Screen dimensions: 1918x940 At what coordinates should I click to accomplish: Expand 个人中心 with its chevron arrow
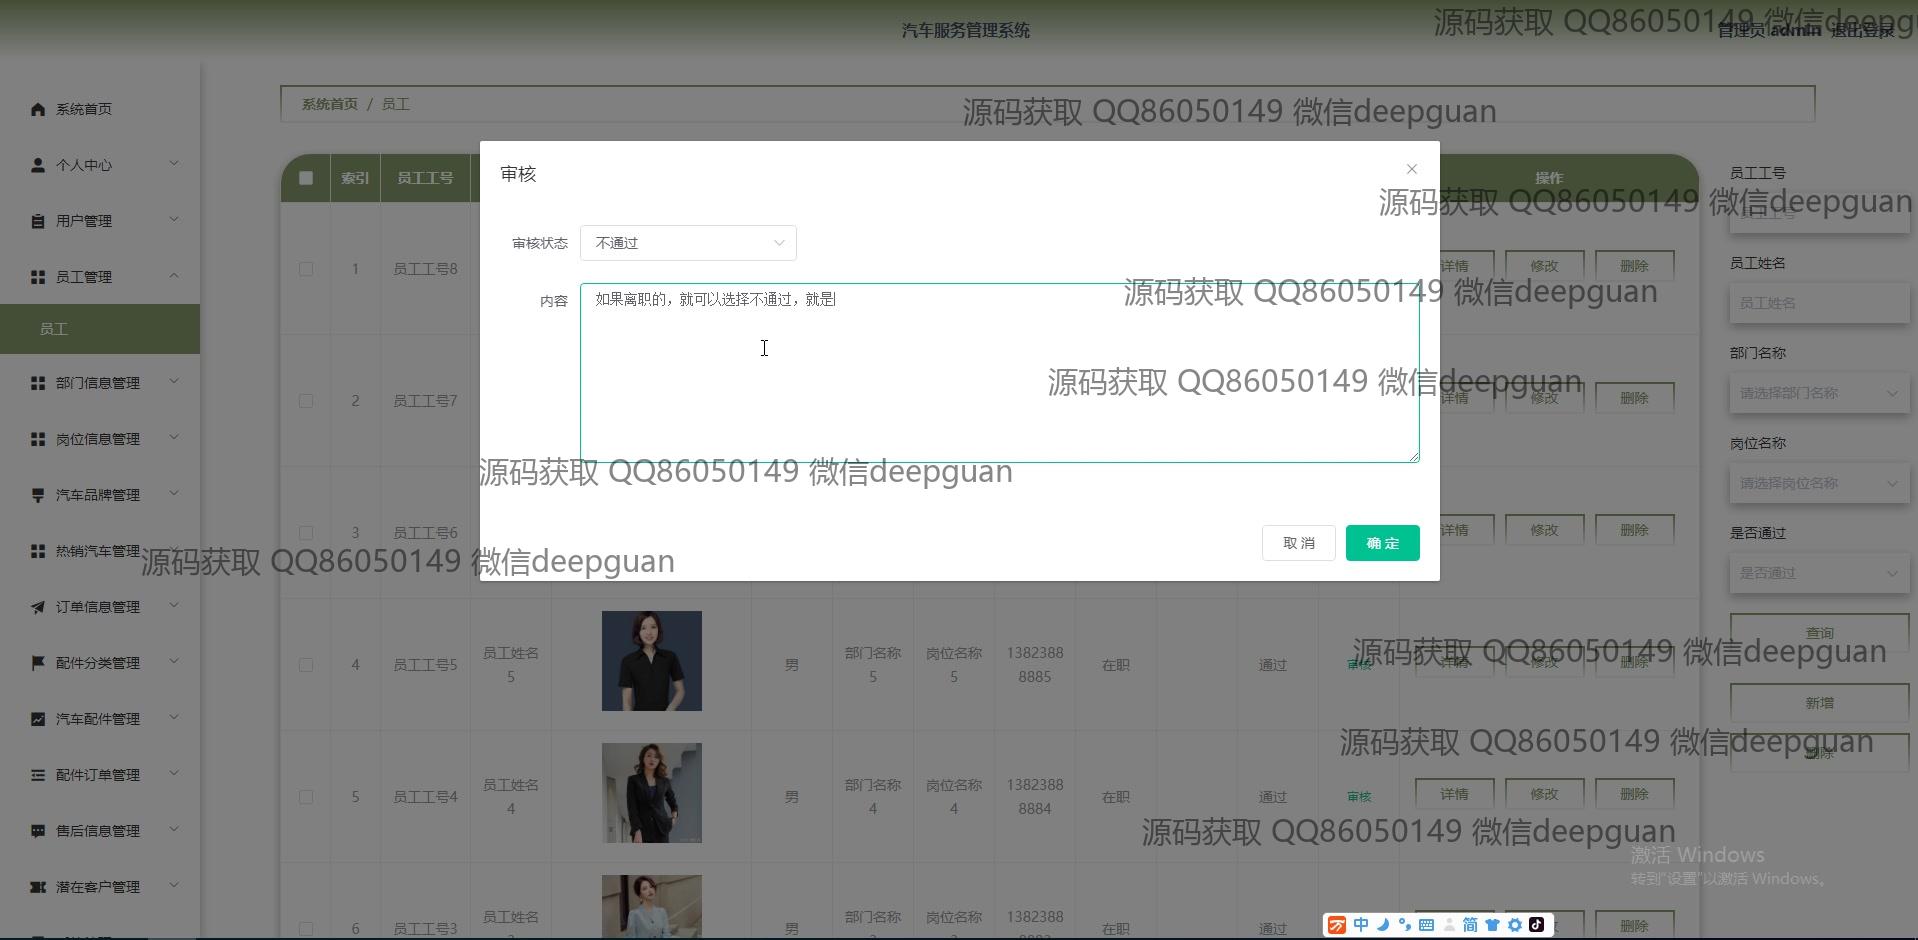(x=174, y=164)
